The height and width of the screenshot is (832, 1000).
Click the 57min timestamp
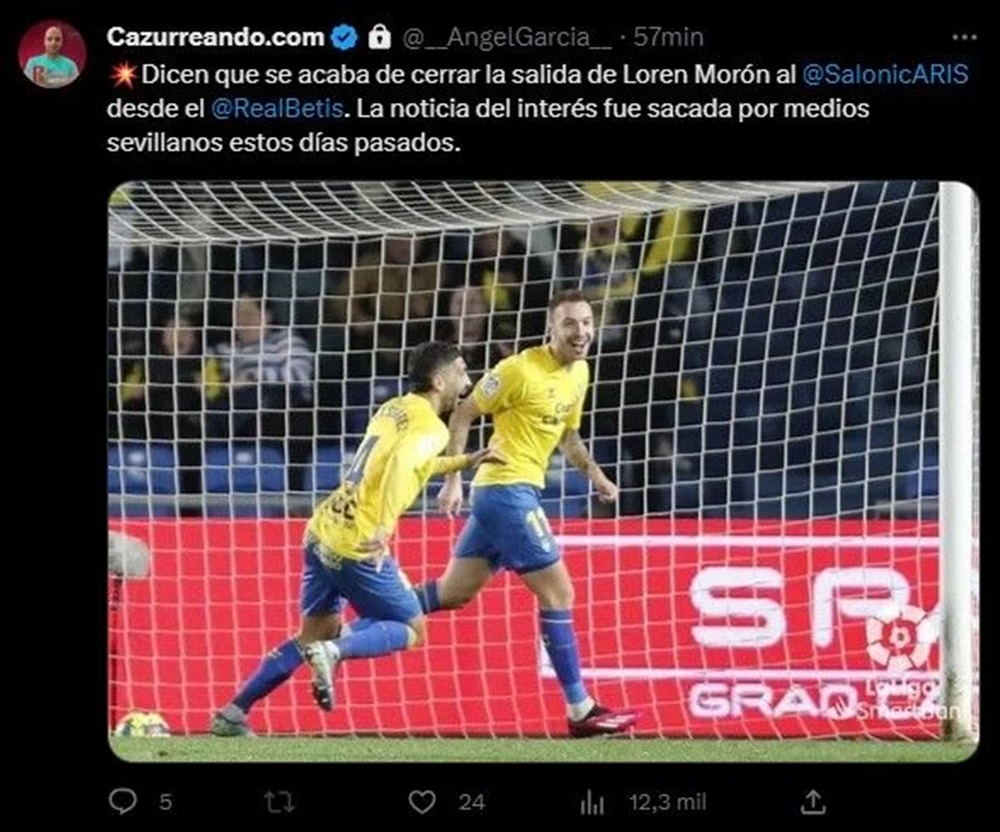[668, 37]
